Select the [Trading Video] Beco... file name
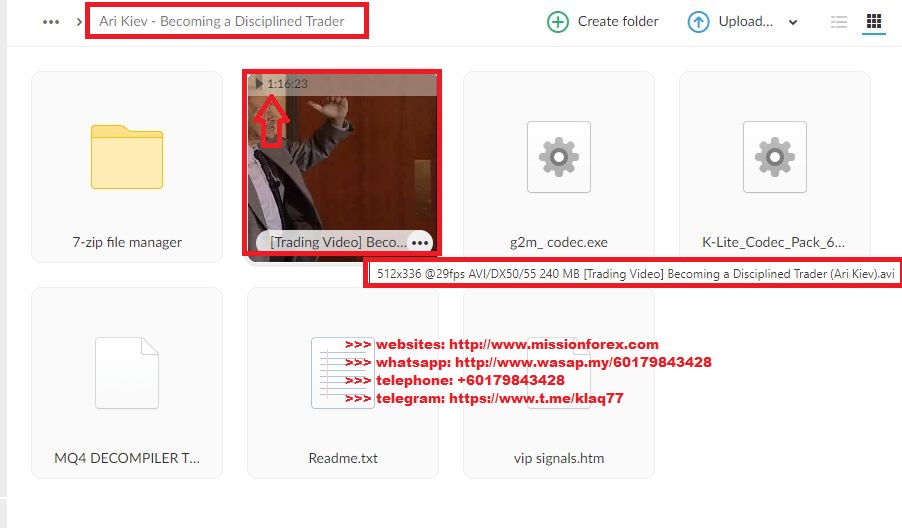Image resolution: width=902 pixels, height=528 pixels. click(338, 242)
